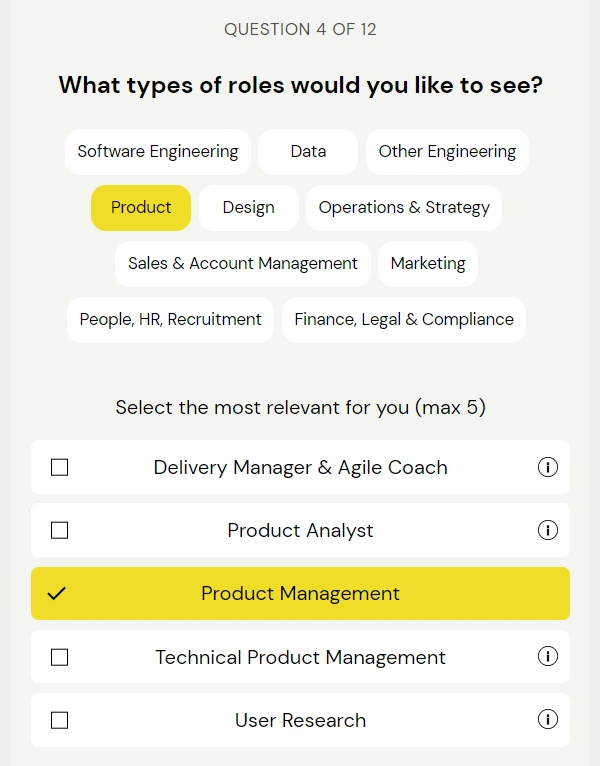Click info icon beside Delivery Manager & Agile Coach
Image resolution: width=600 pixels, height=766 pixels.
pyautogui.click(x=548, y=467)
